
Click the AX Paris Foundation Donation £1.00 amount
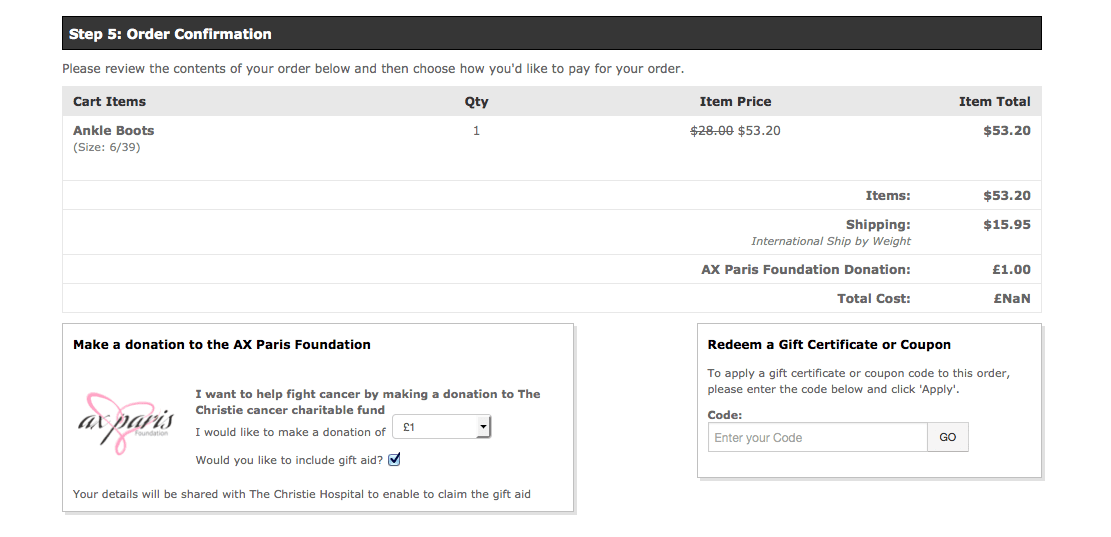[x=1011, y=269]
